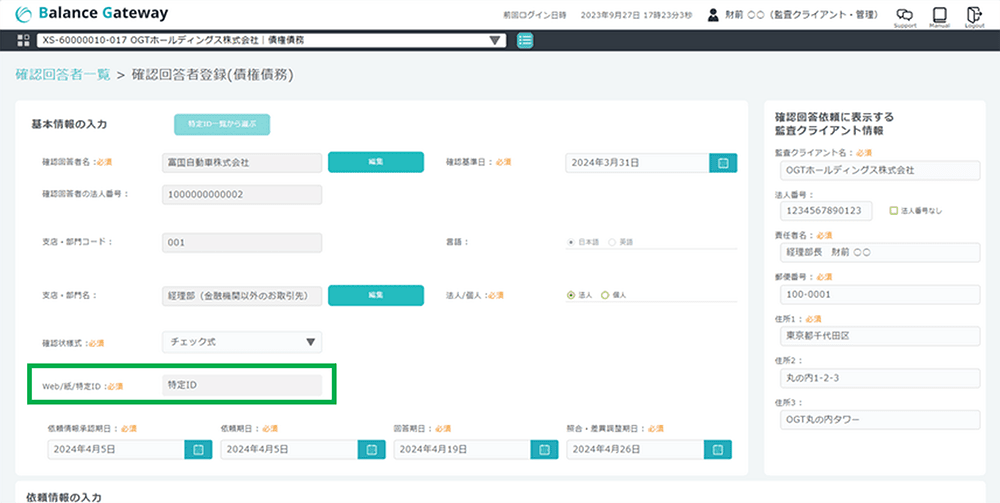Open calendar for 依頼情報承認期日

[x=197, y=450]
